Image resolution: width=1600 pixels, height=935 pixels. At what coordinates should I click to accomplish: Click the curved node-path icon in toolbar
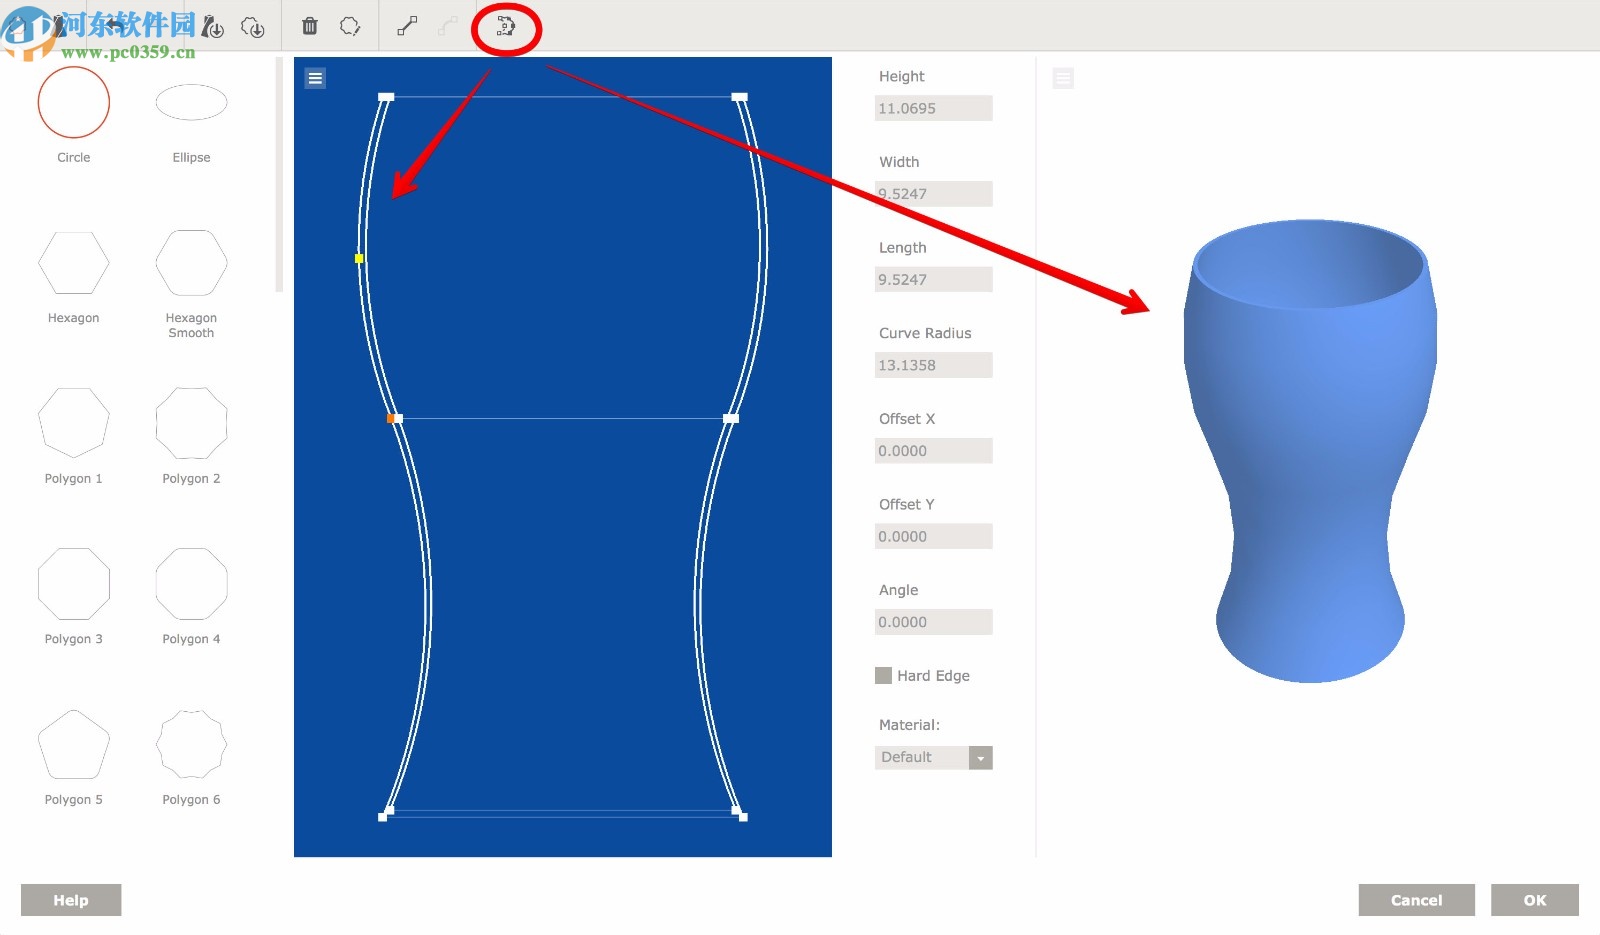click(x=506, y=26)
